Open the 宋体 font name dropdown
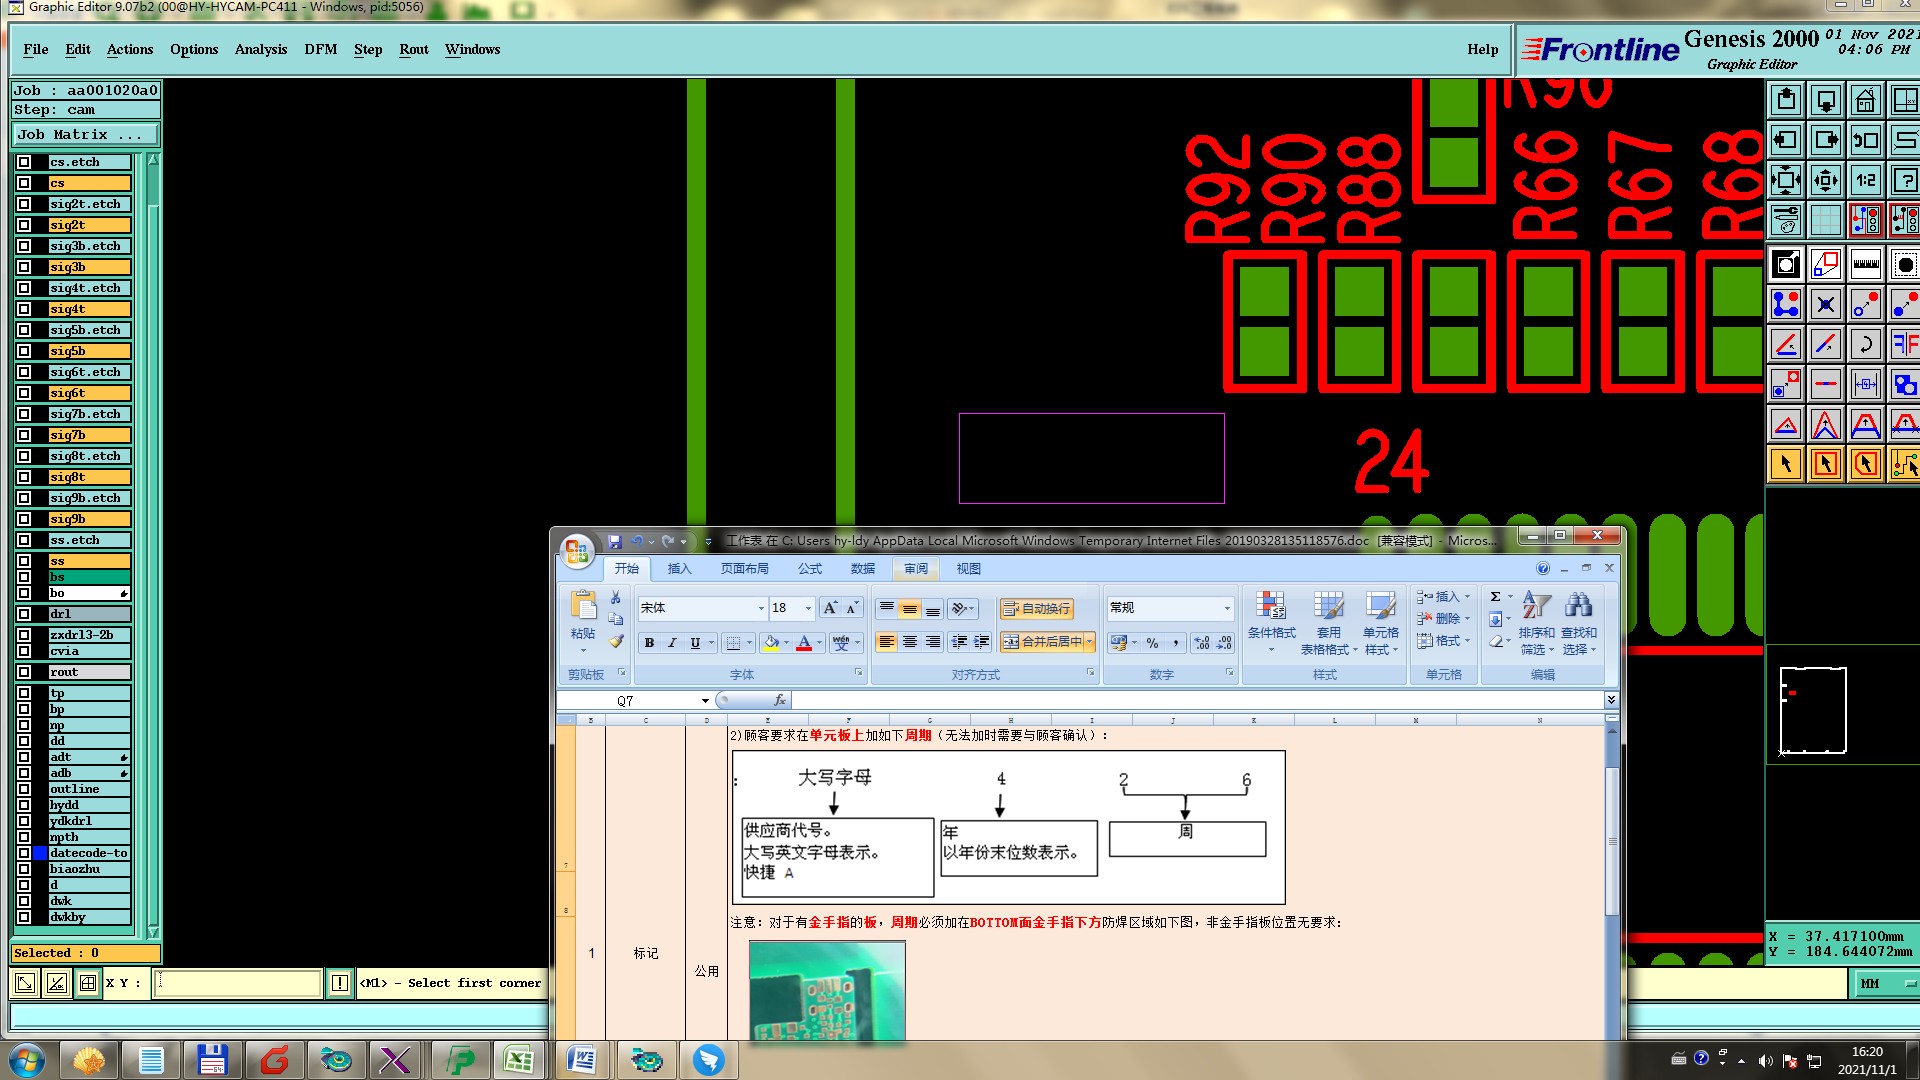 pyautogui.click(x=760, y=608)
